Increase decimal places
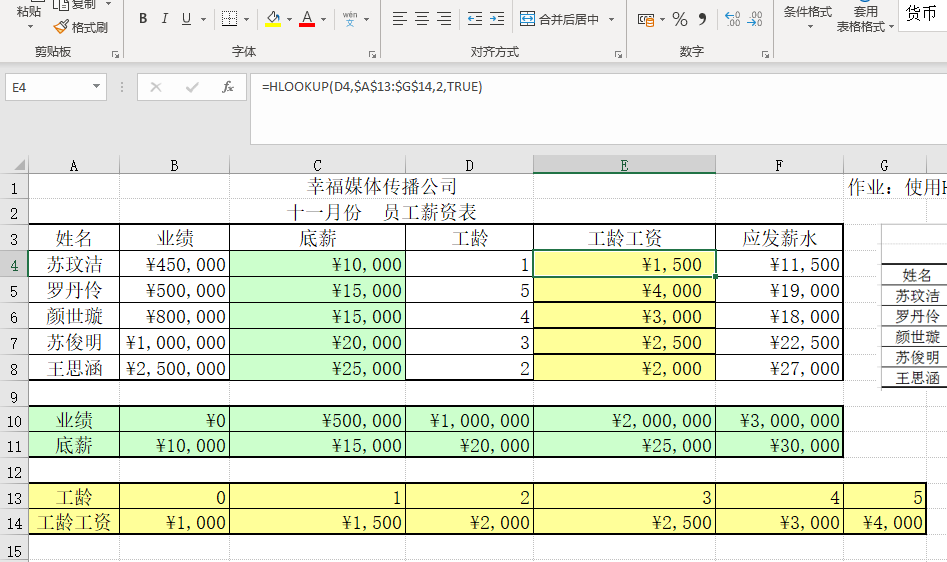The width and height of the screenshot is (947, 562). (733, 19)
